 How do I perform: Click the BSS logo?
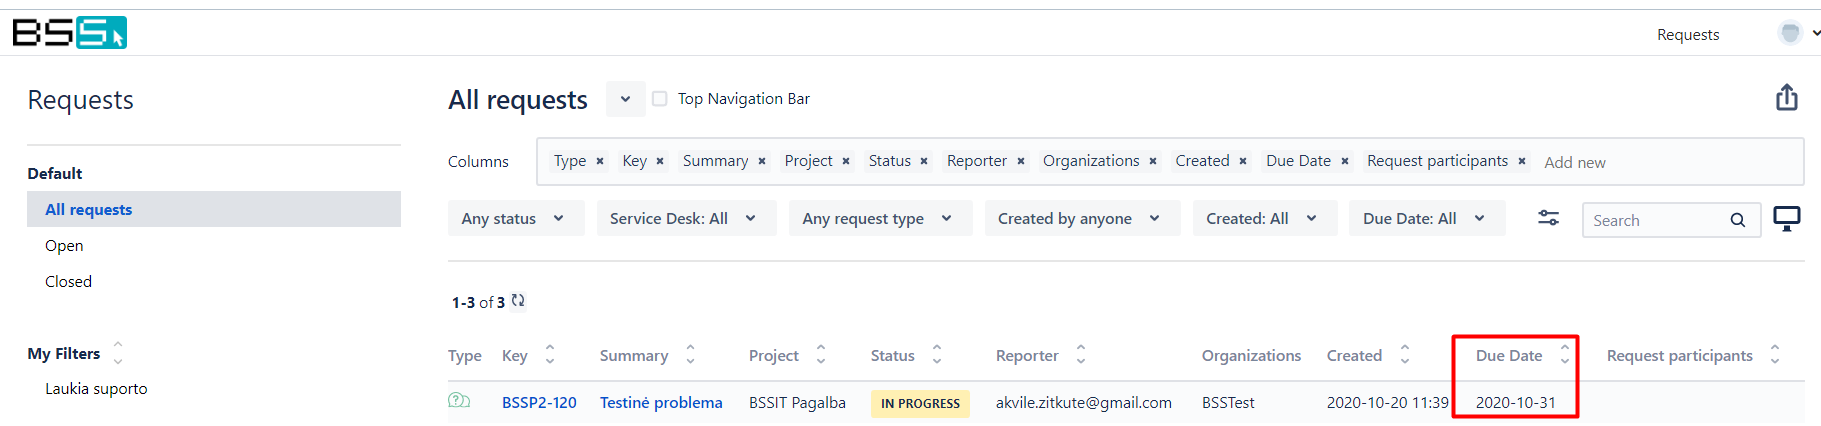tap(69, 33)
